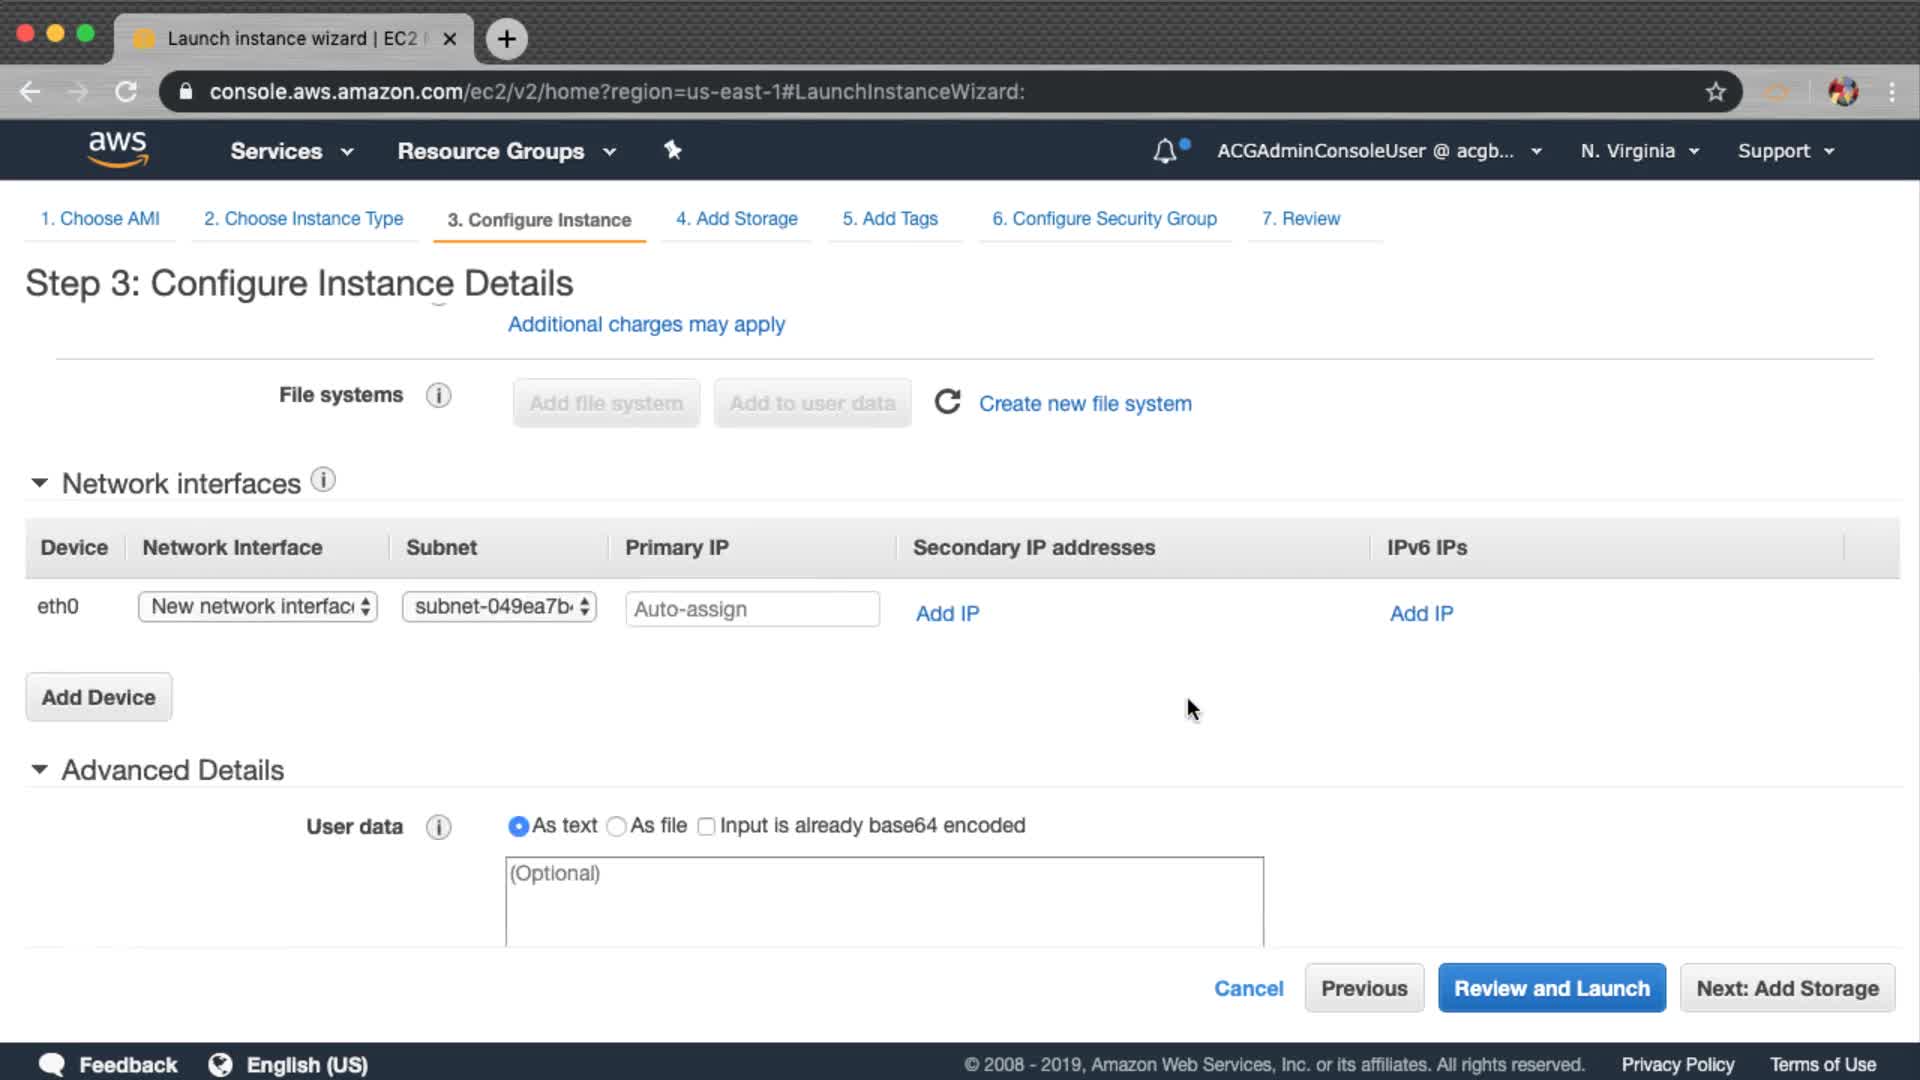Open the subnet selection dropdown
This screenshot has width=1920, height=1080.
point(499,607)
